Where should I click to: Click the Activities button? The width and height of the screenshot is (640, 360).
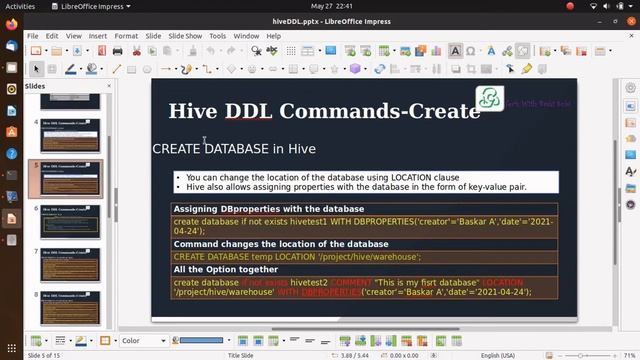[x=20, y=7]
